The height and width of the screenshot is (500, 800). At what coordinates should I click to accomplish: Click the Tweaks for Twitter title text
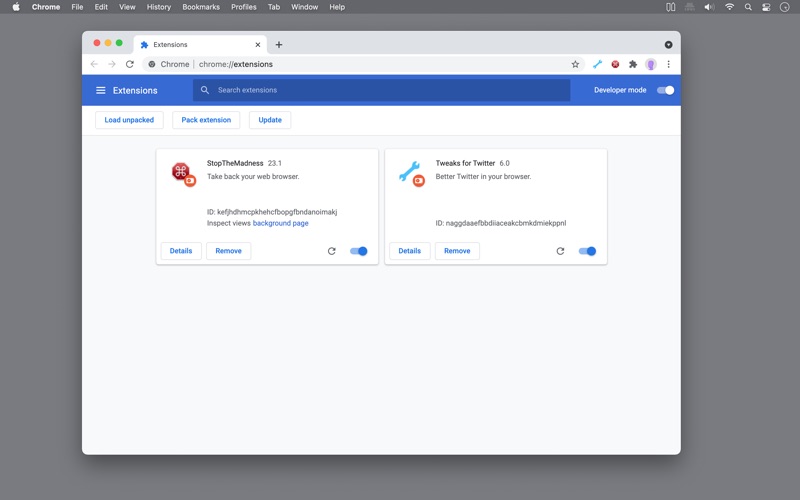(465, 163)
